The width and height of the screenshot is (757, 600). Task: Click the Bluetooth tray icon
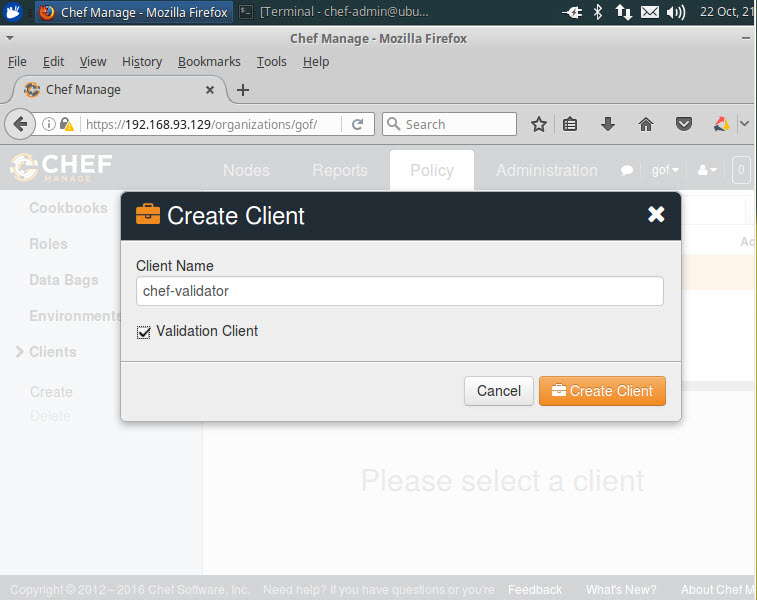click(x=598, y=12)
